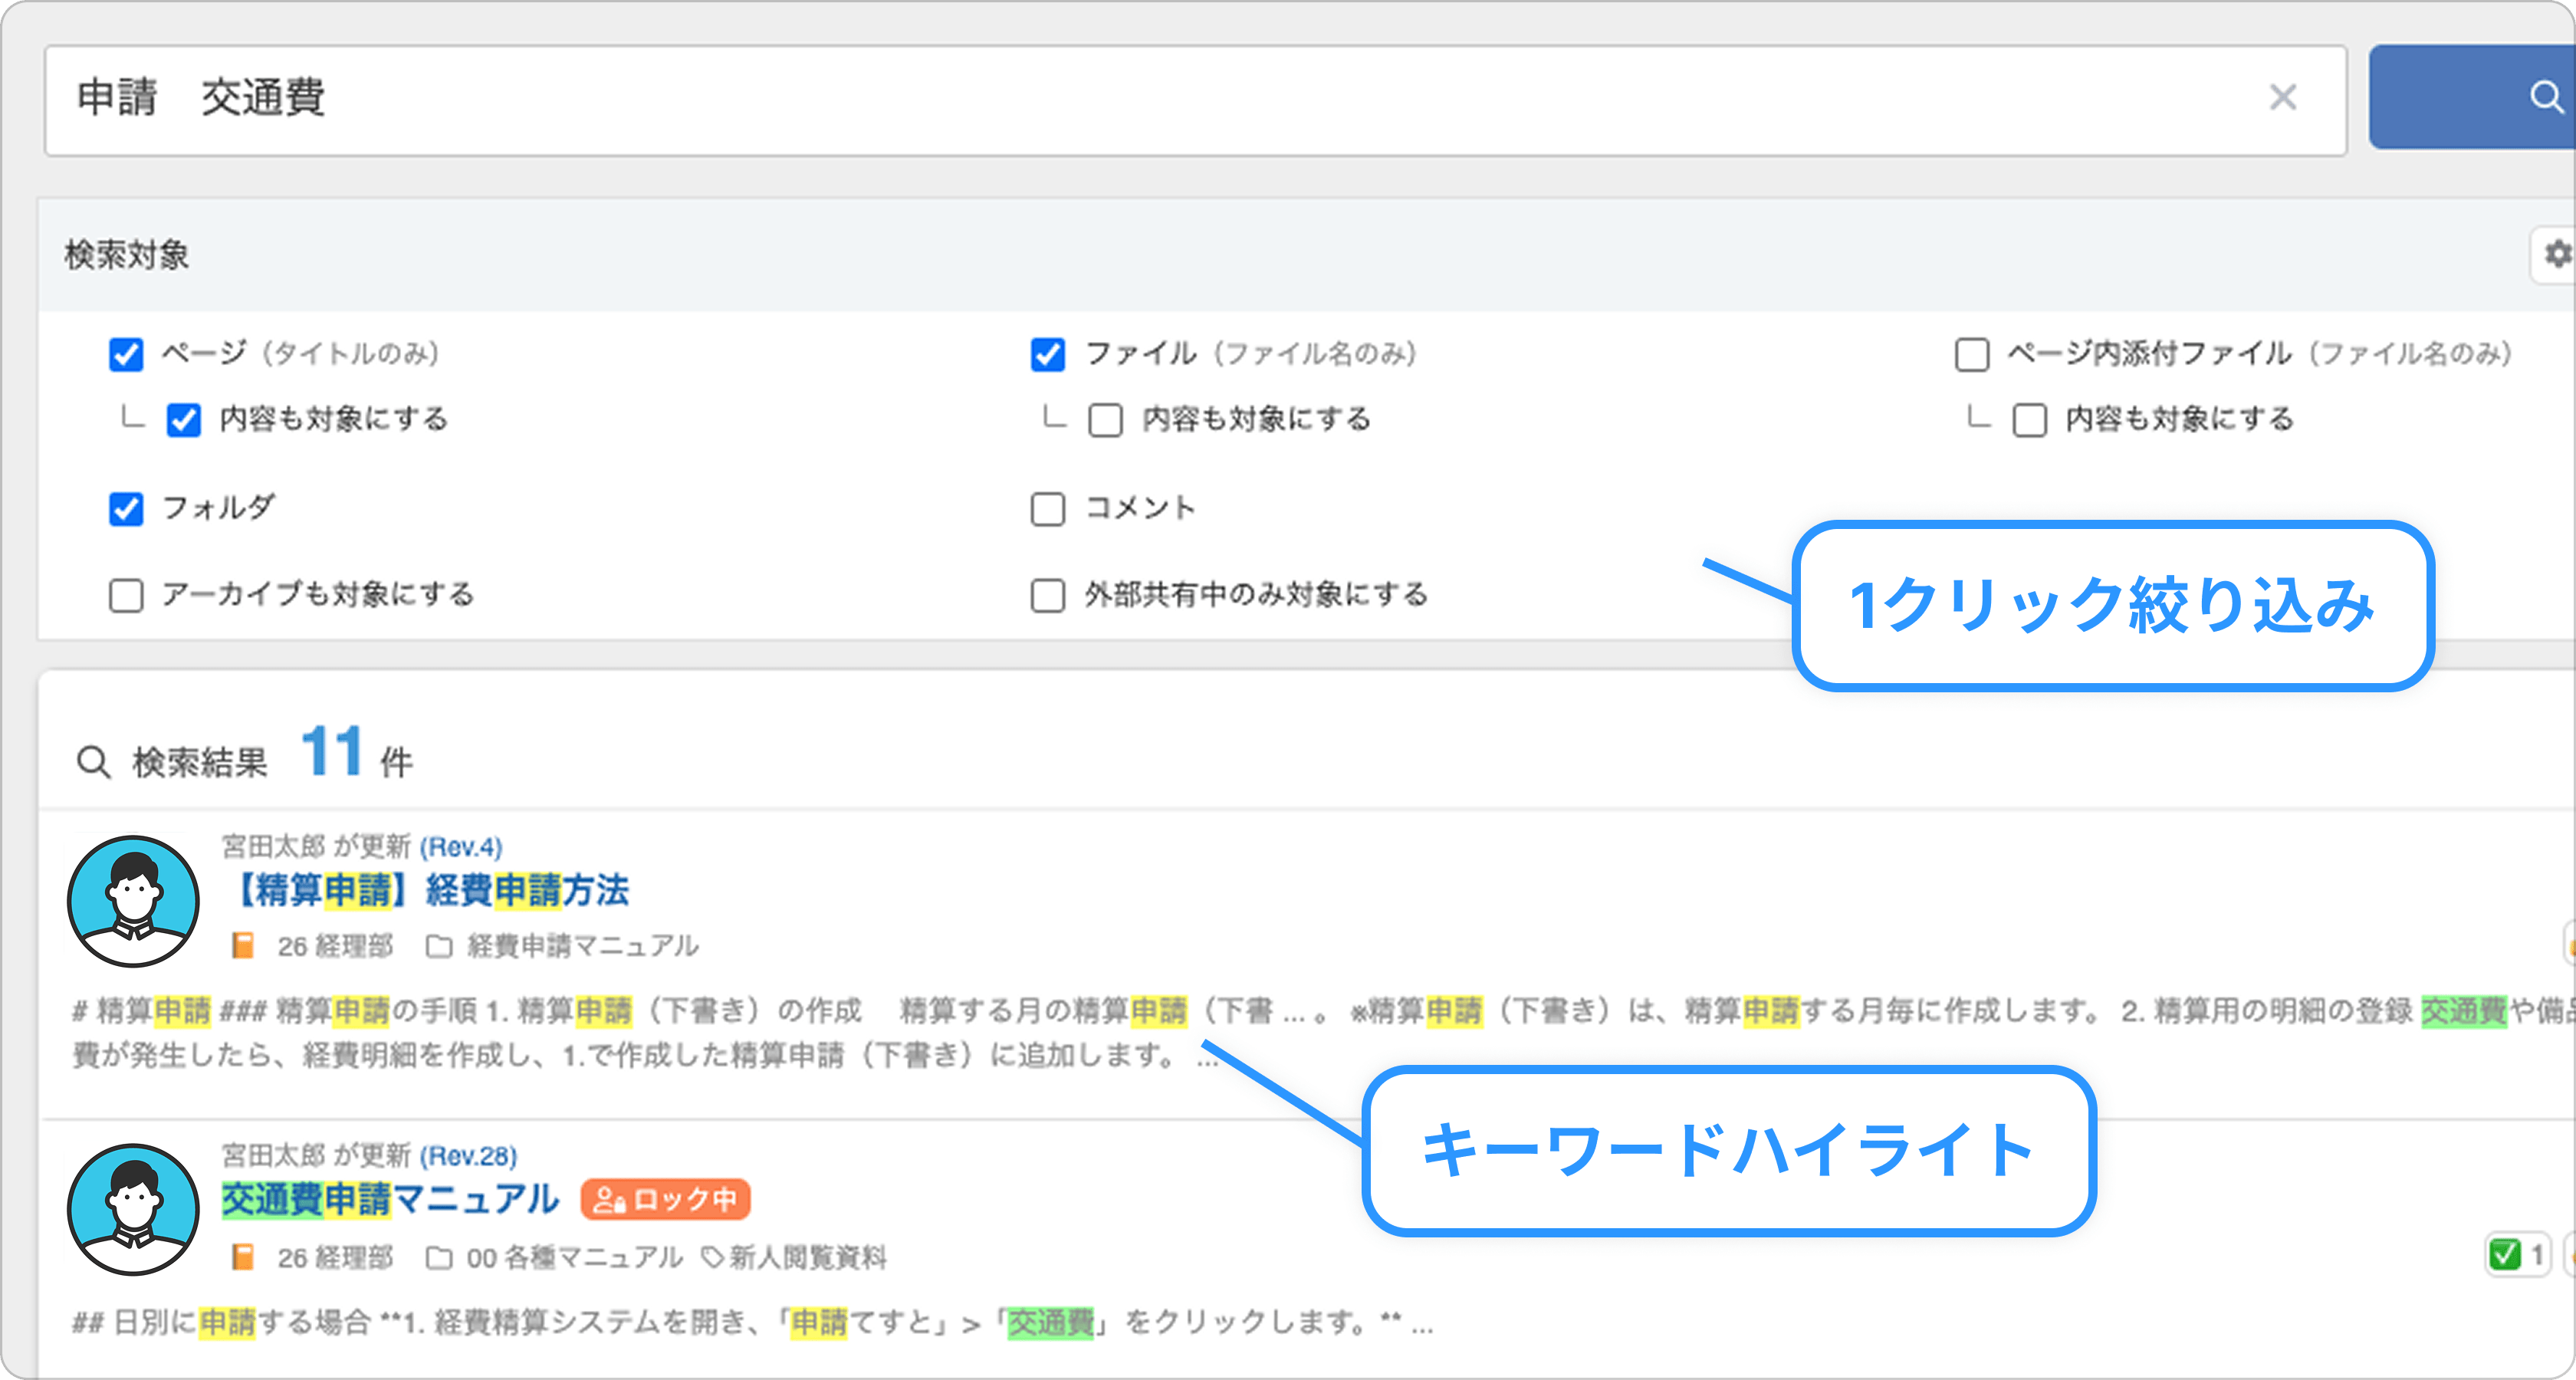Click first result's user avatar

pyautogui.click(x=133, y=901)
